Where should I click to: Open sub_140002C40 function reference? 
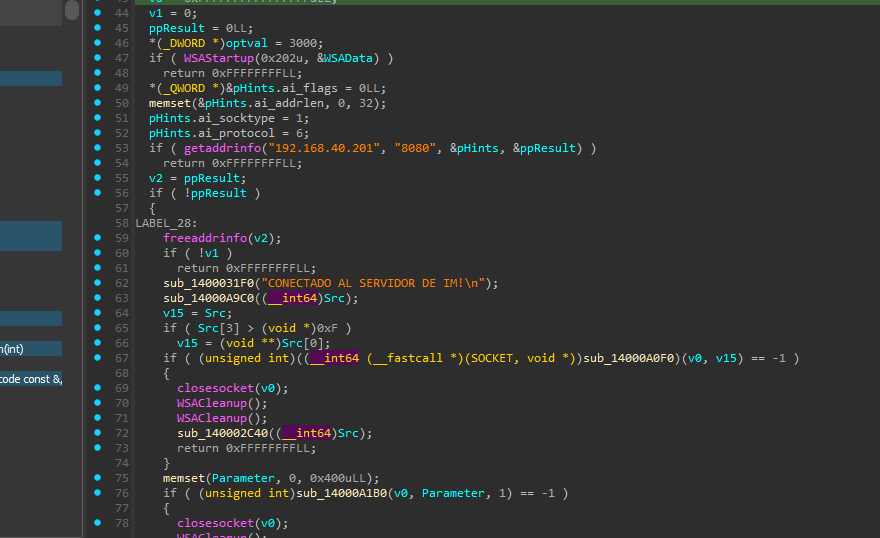(x=223, y=433)
